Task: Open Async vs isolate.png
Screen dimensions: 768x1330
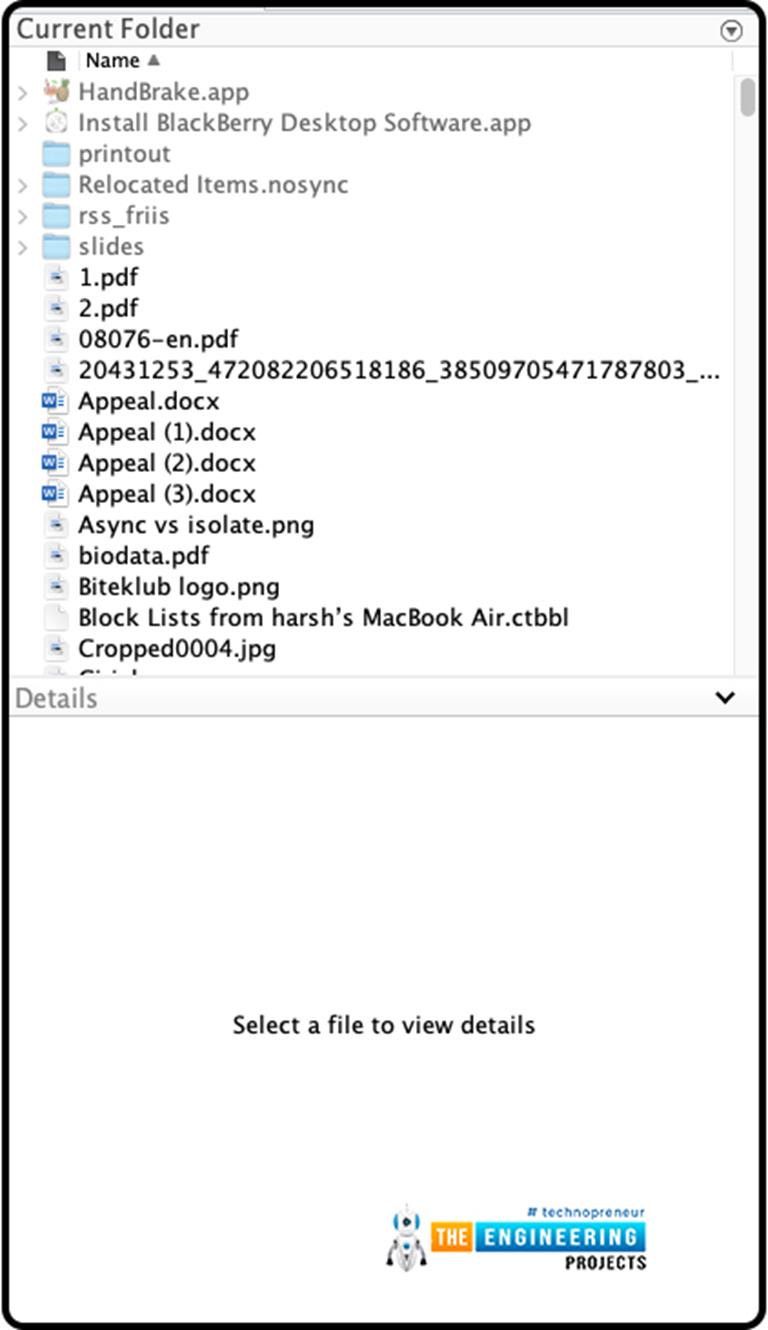Action: pos(196,524)
